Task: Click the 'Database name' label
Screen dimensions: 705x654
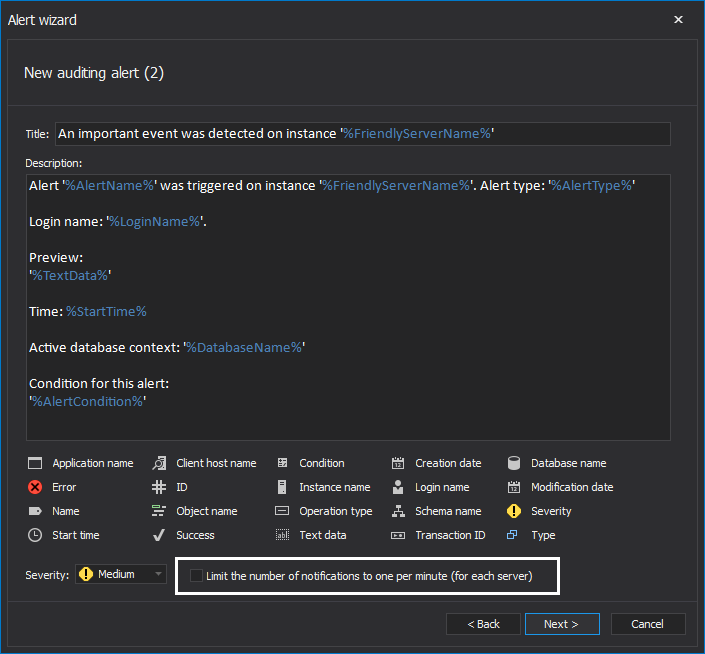Action: 569,463
